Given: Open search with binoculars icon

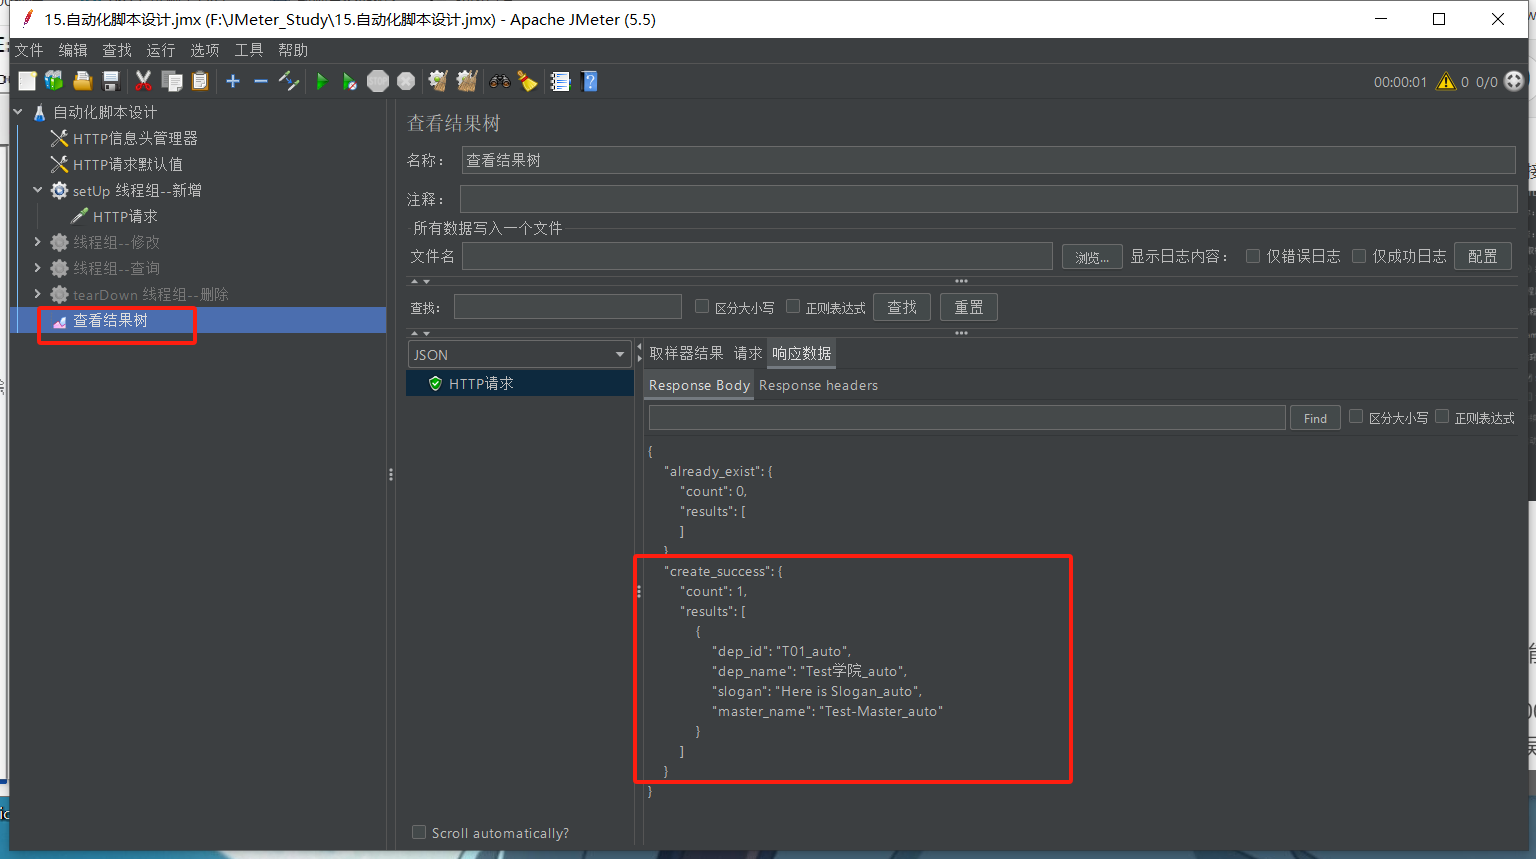Looking at the screenshot, I should [x=499, y=81].
